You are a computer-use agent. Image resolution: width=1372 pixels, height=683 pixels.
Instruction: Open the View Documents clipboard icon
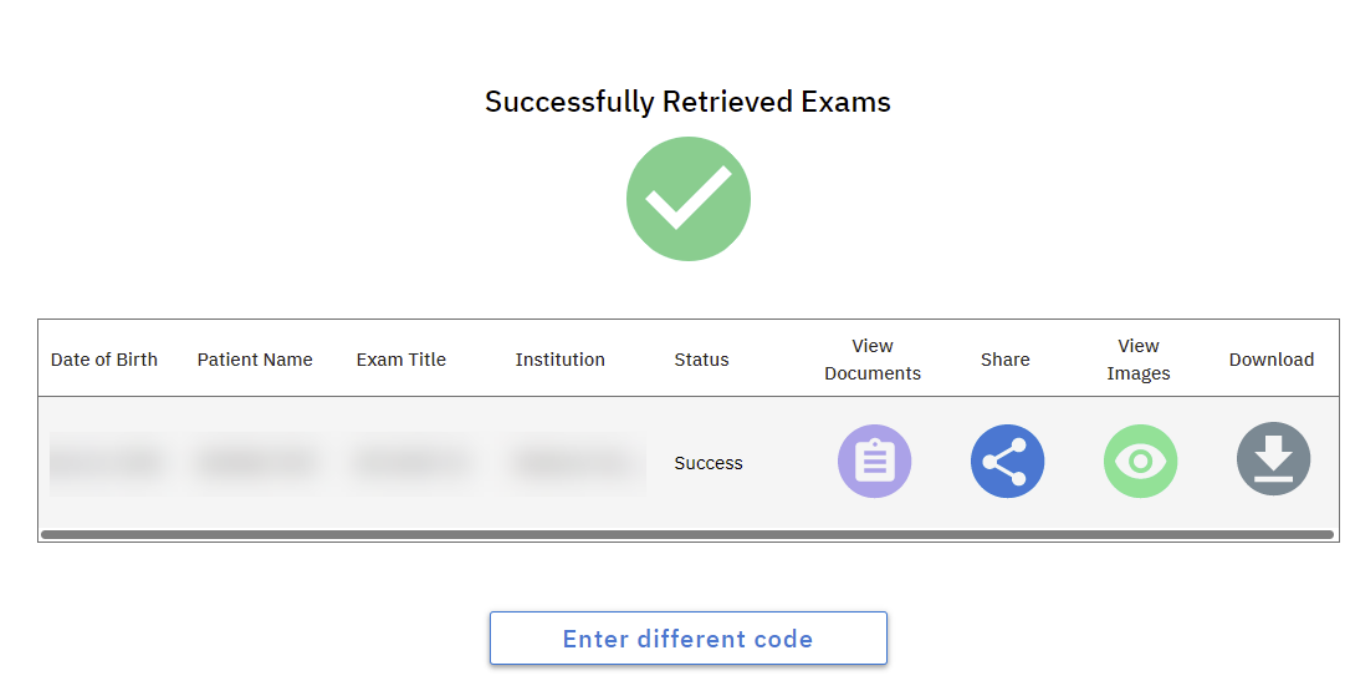coord(874,460)
